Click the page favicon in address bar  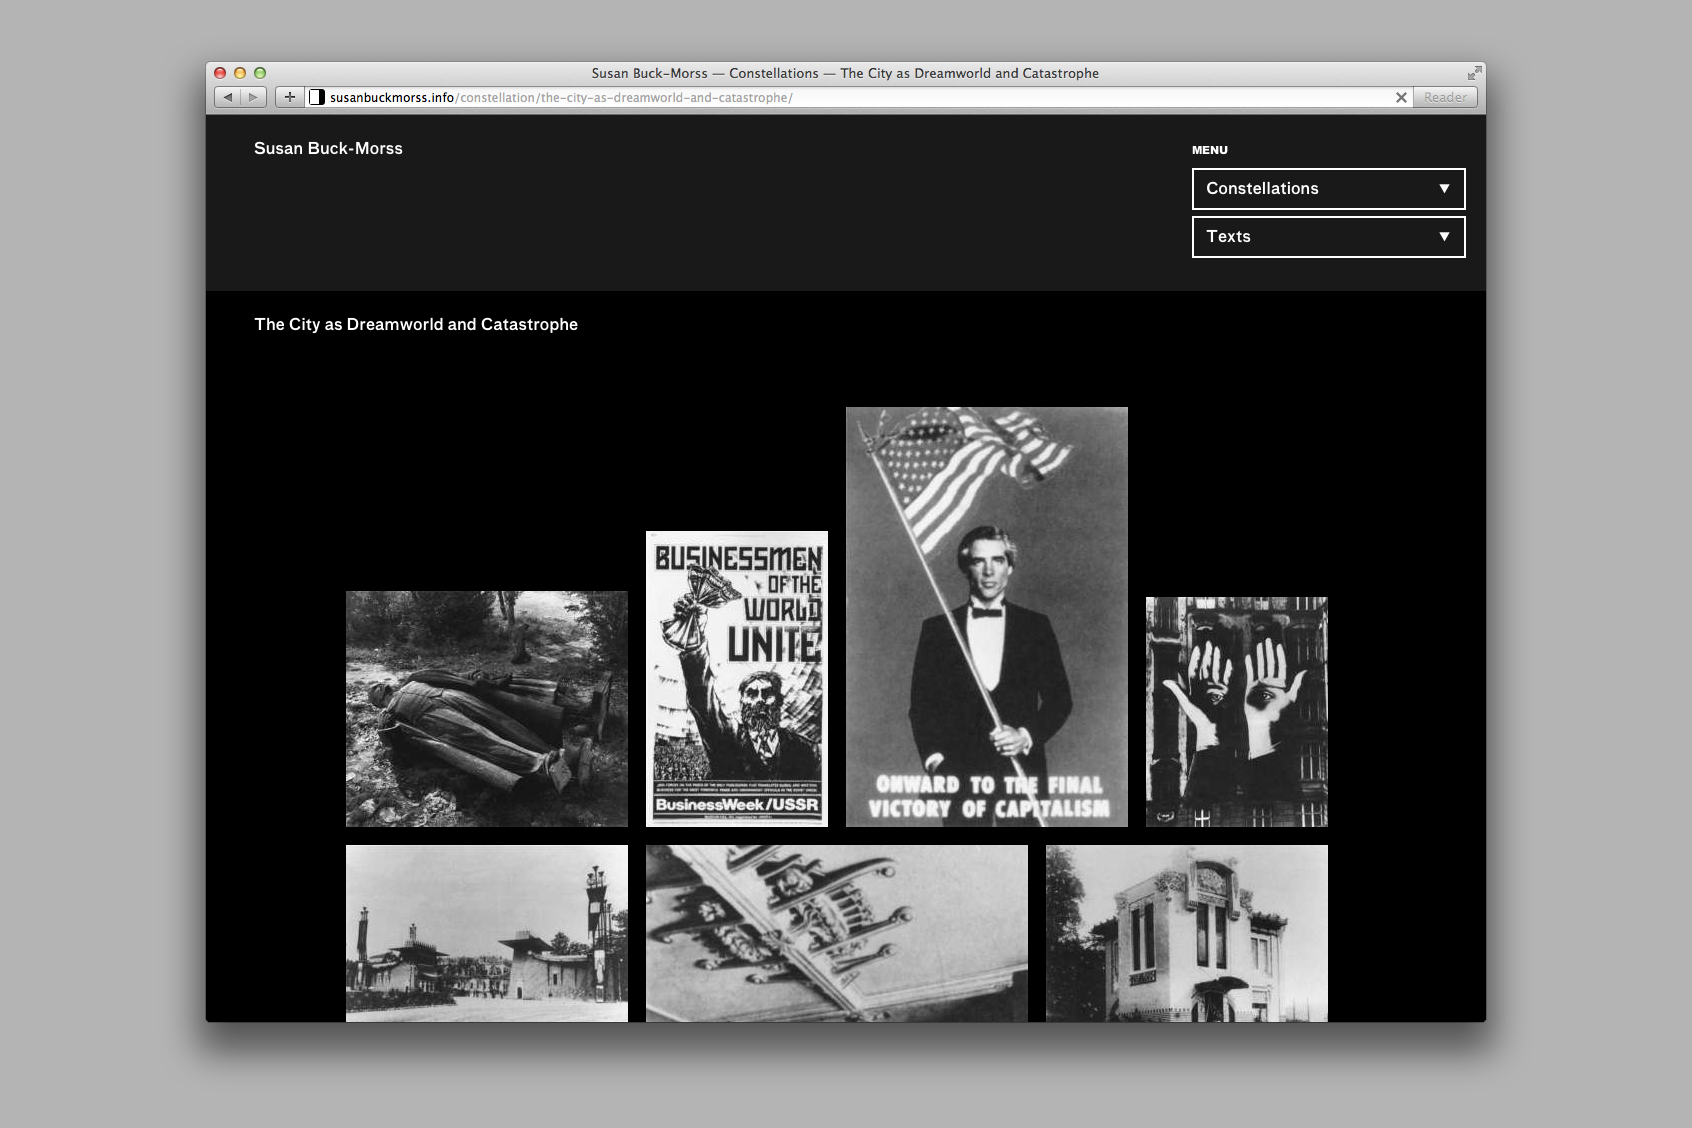317,97
